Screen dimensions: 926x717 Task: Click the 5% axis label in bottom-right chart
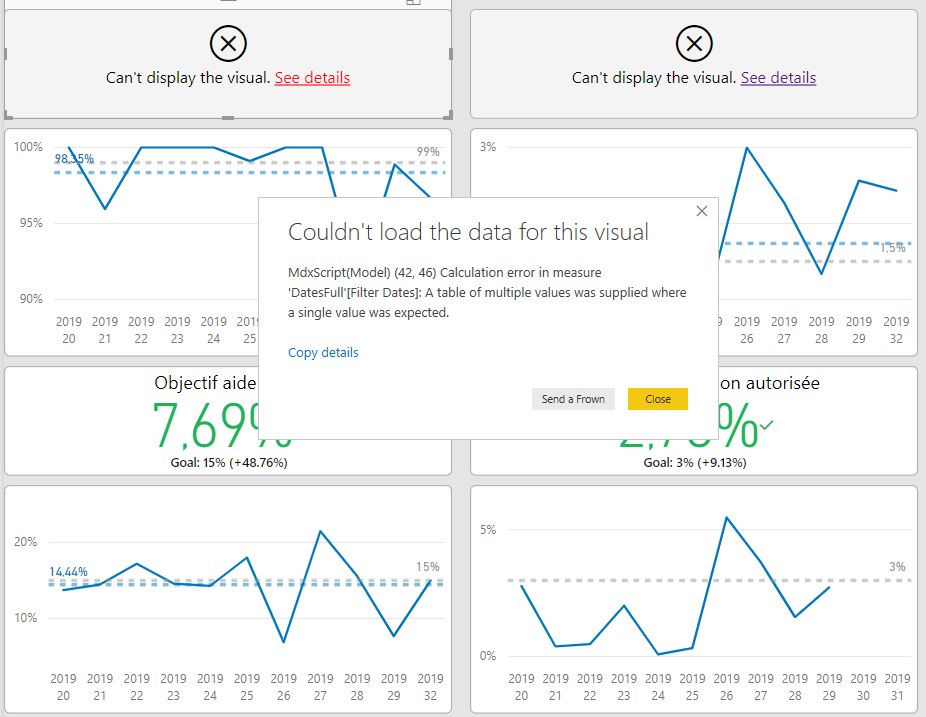[488, 530]
